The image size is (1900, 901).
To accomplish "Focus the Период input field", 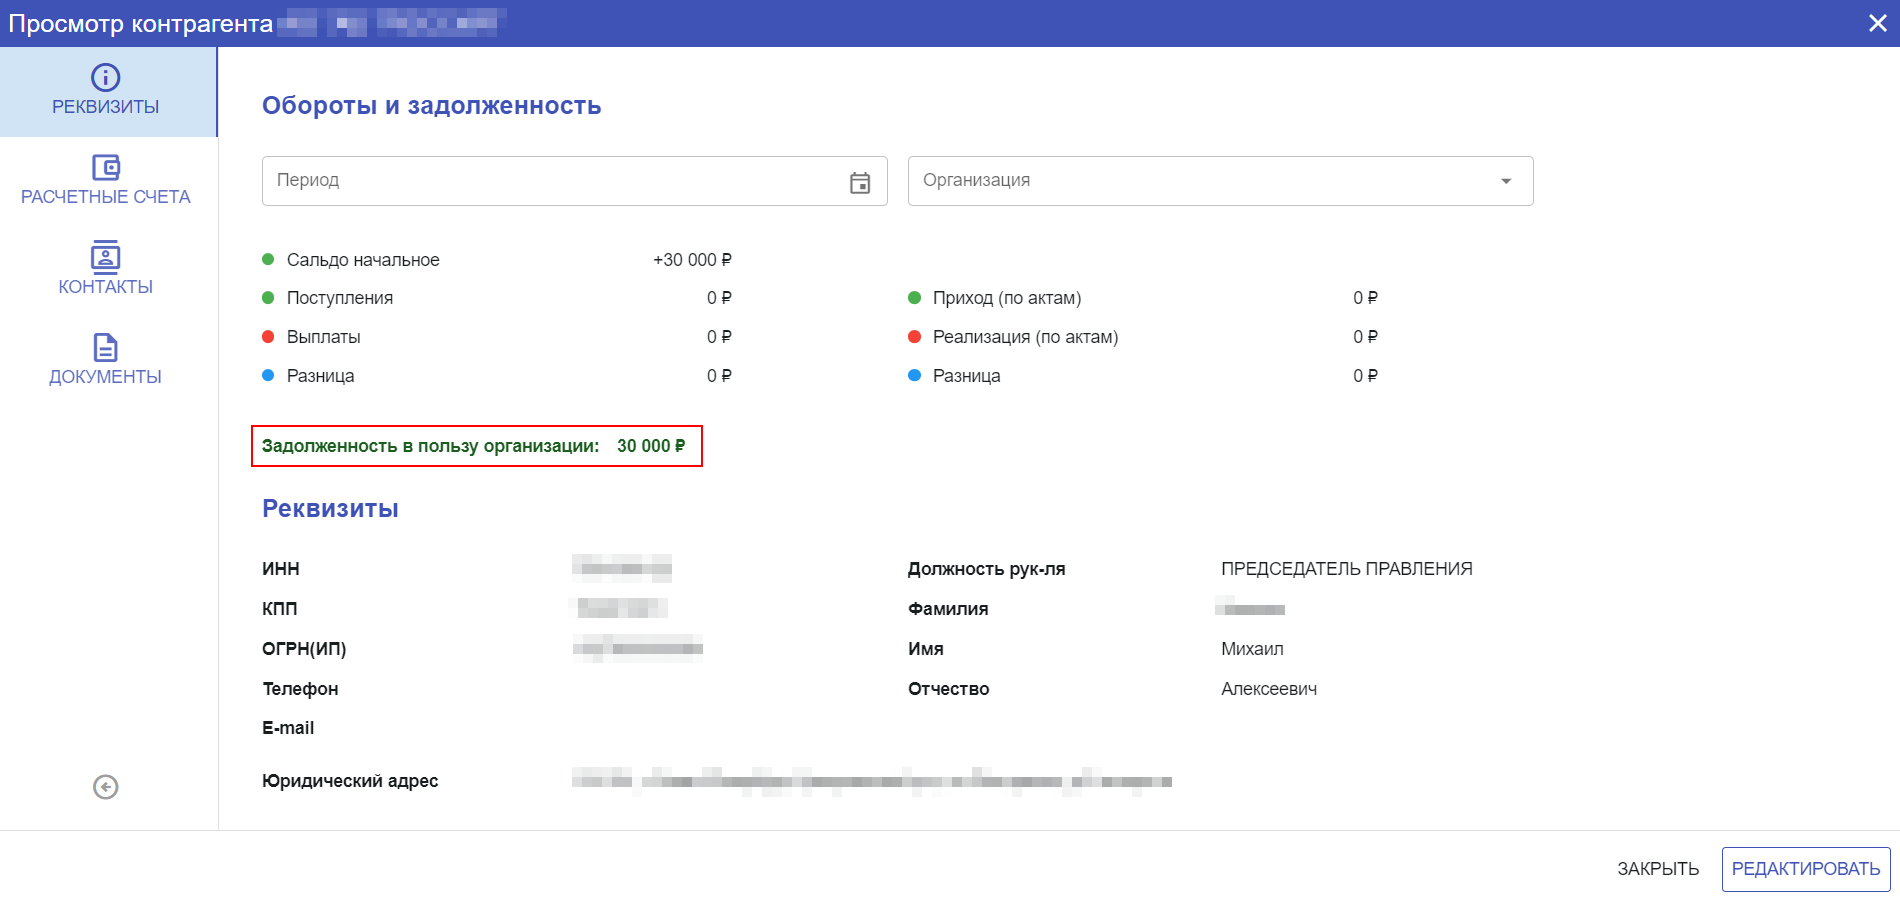I will click(550, 181).
